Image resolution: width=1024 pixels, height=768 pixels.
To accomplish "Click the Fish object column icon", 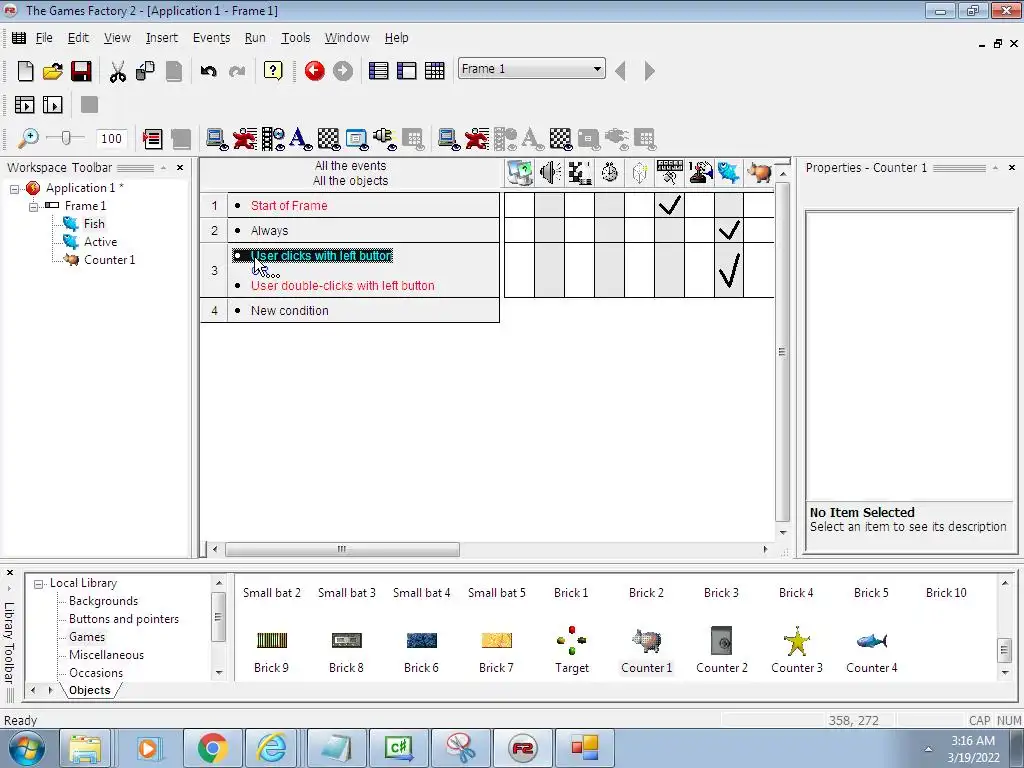I will [729, 173].
